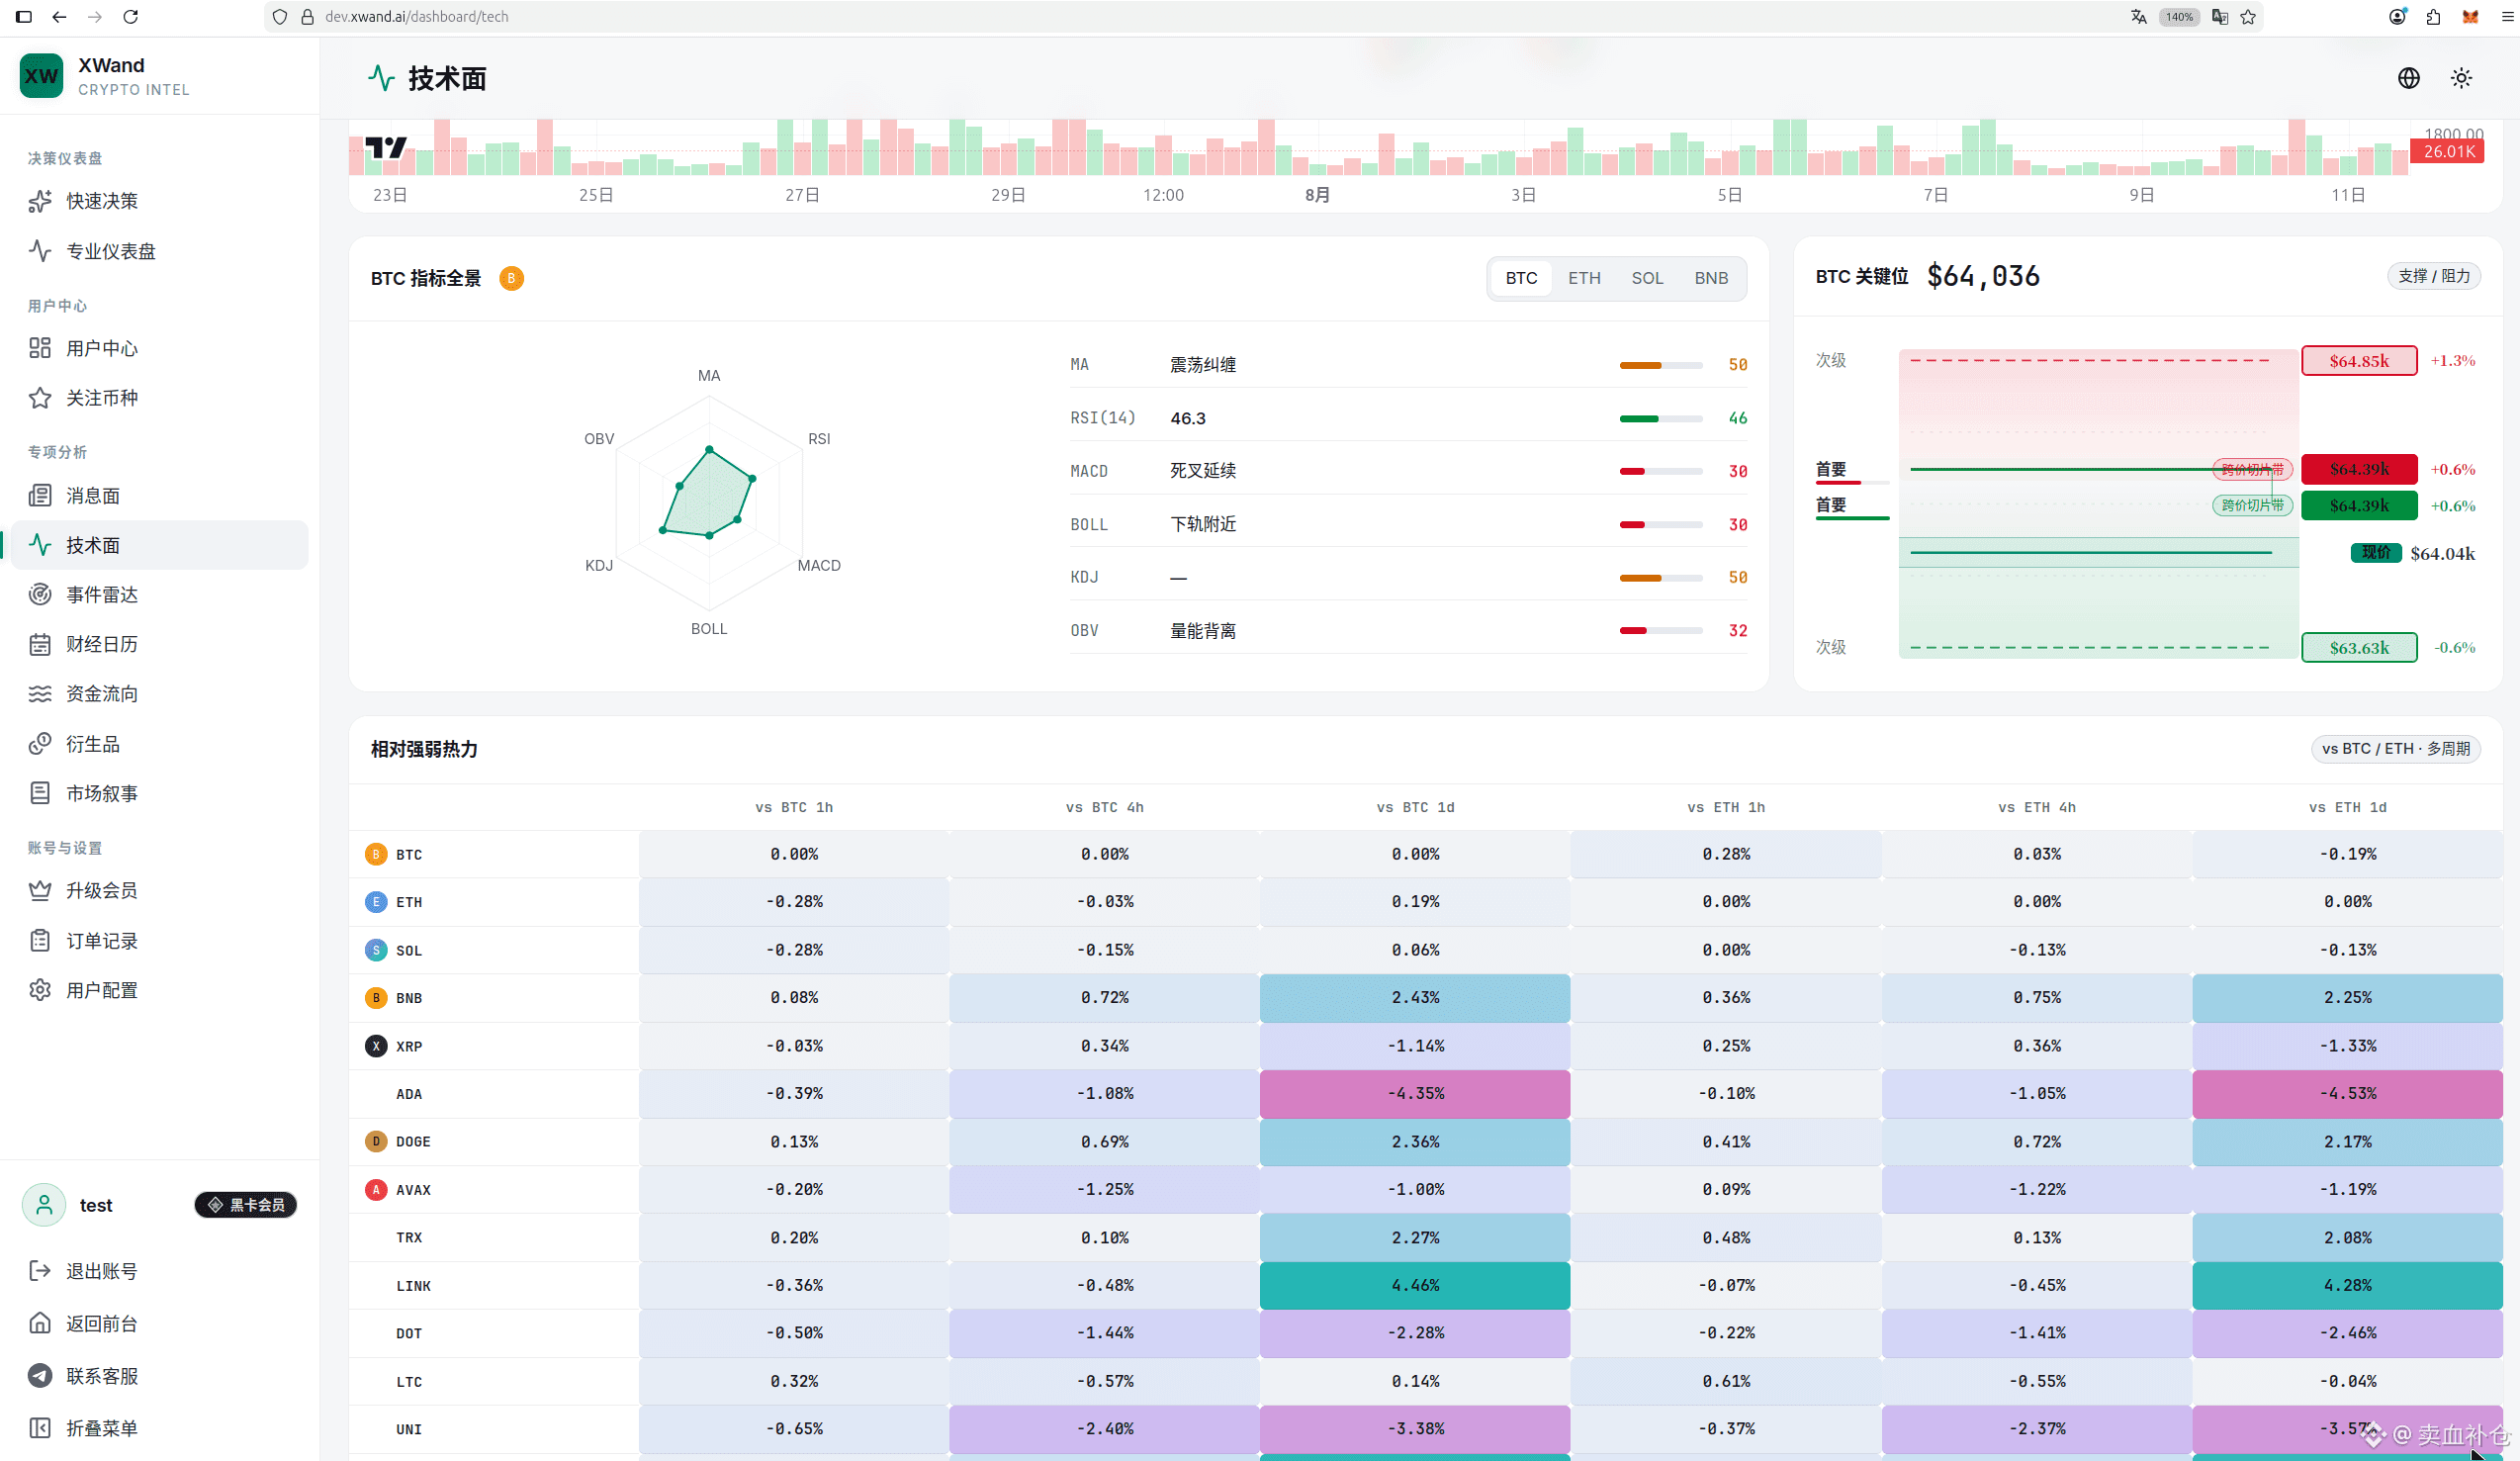
Task: Click the browser back arrow
Action: [59, 16]
